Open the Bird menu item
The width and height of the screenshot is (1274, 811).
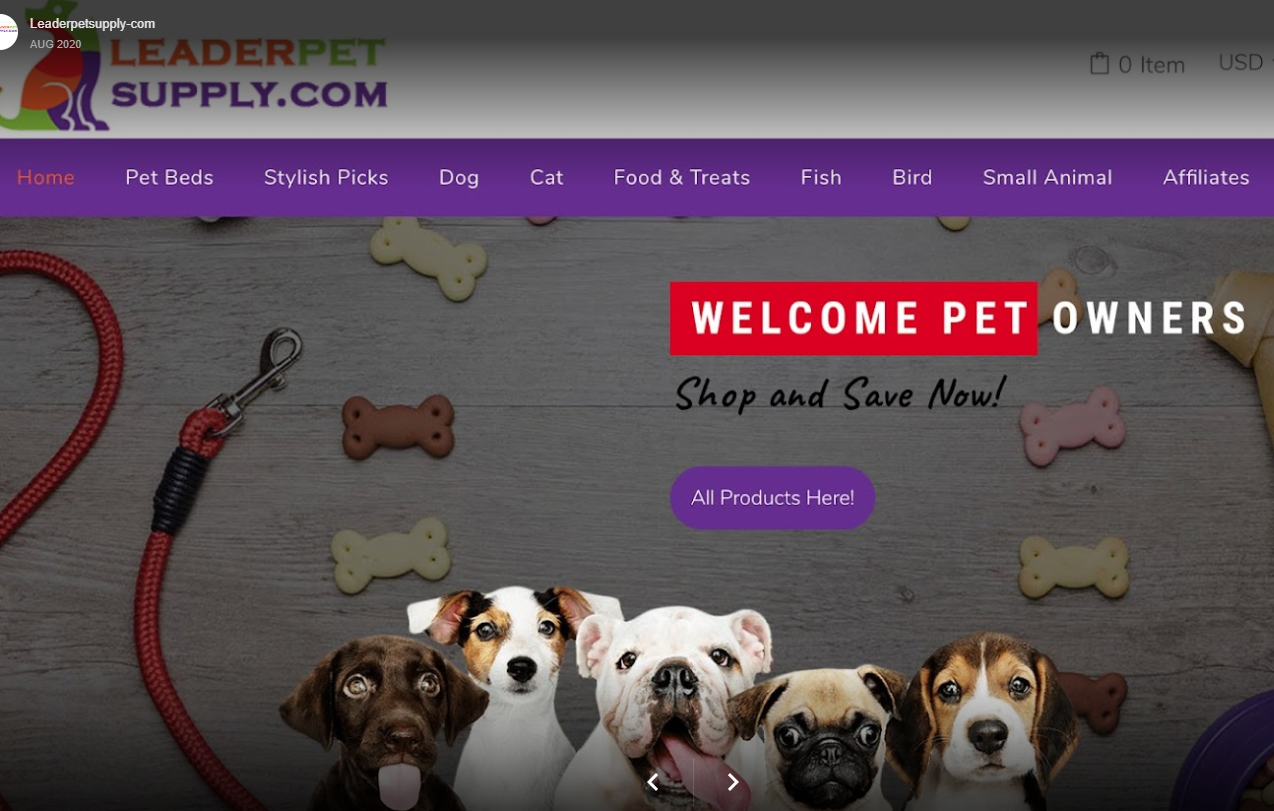click(912, 177)
